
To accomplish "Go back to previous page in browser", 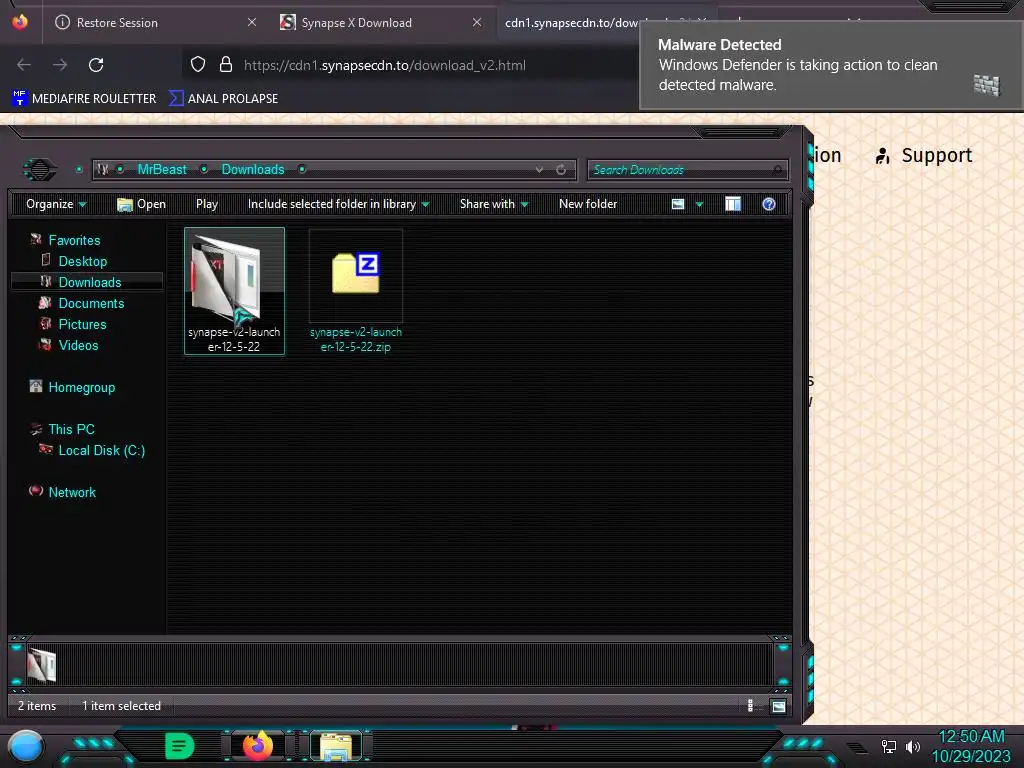I will [24, 65].
